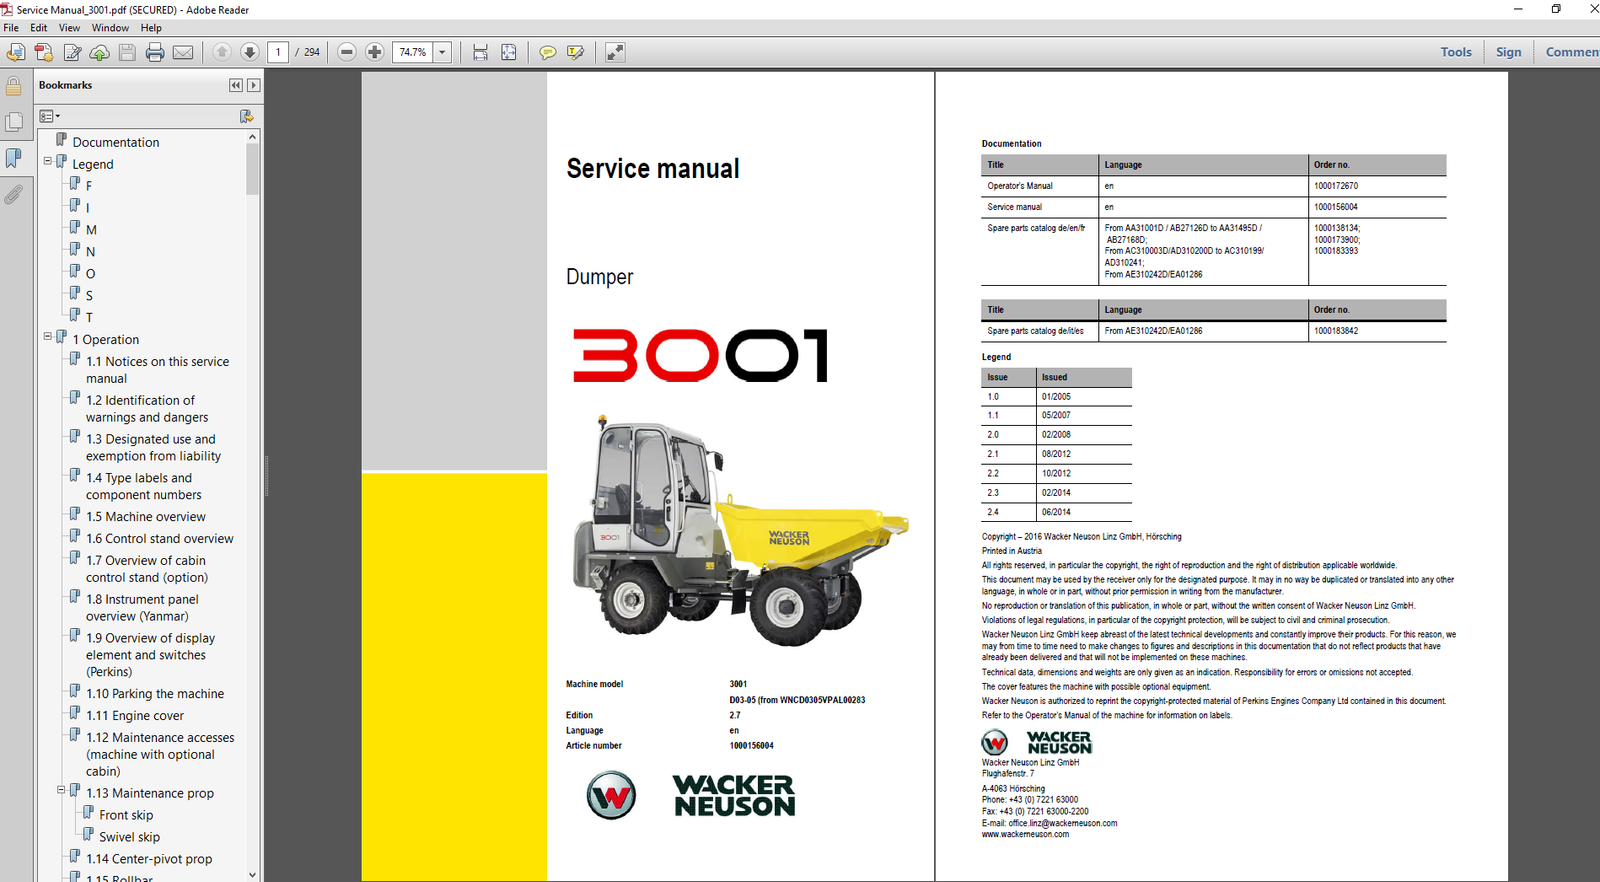The image size is (1600, 882).
Task: Click the Print file icon
Action: click(155, 52)
